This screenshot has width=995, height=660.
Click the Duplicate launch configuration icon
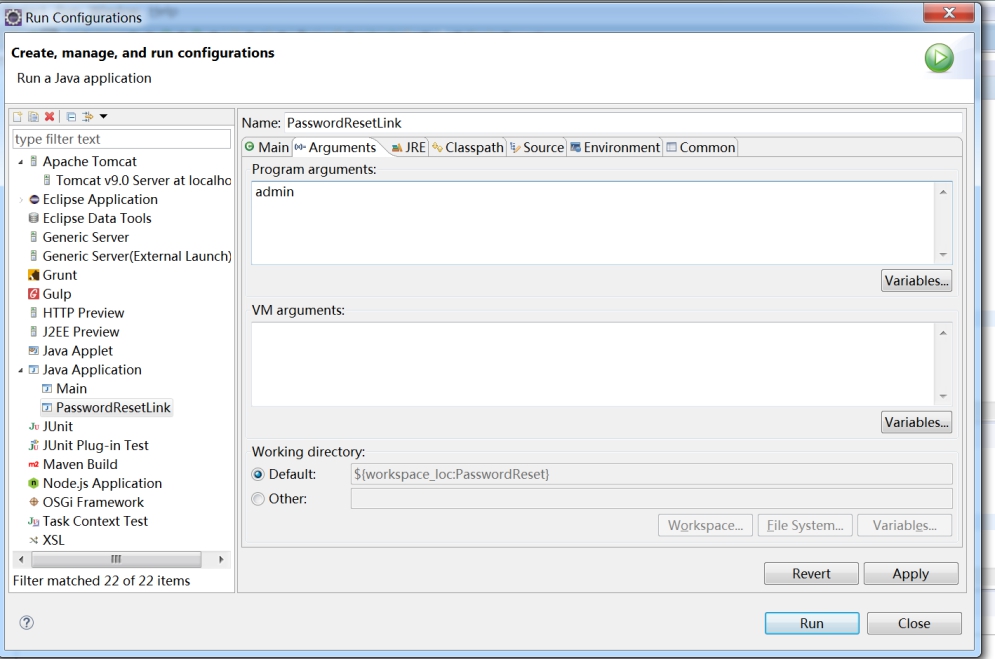[33, 117]
